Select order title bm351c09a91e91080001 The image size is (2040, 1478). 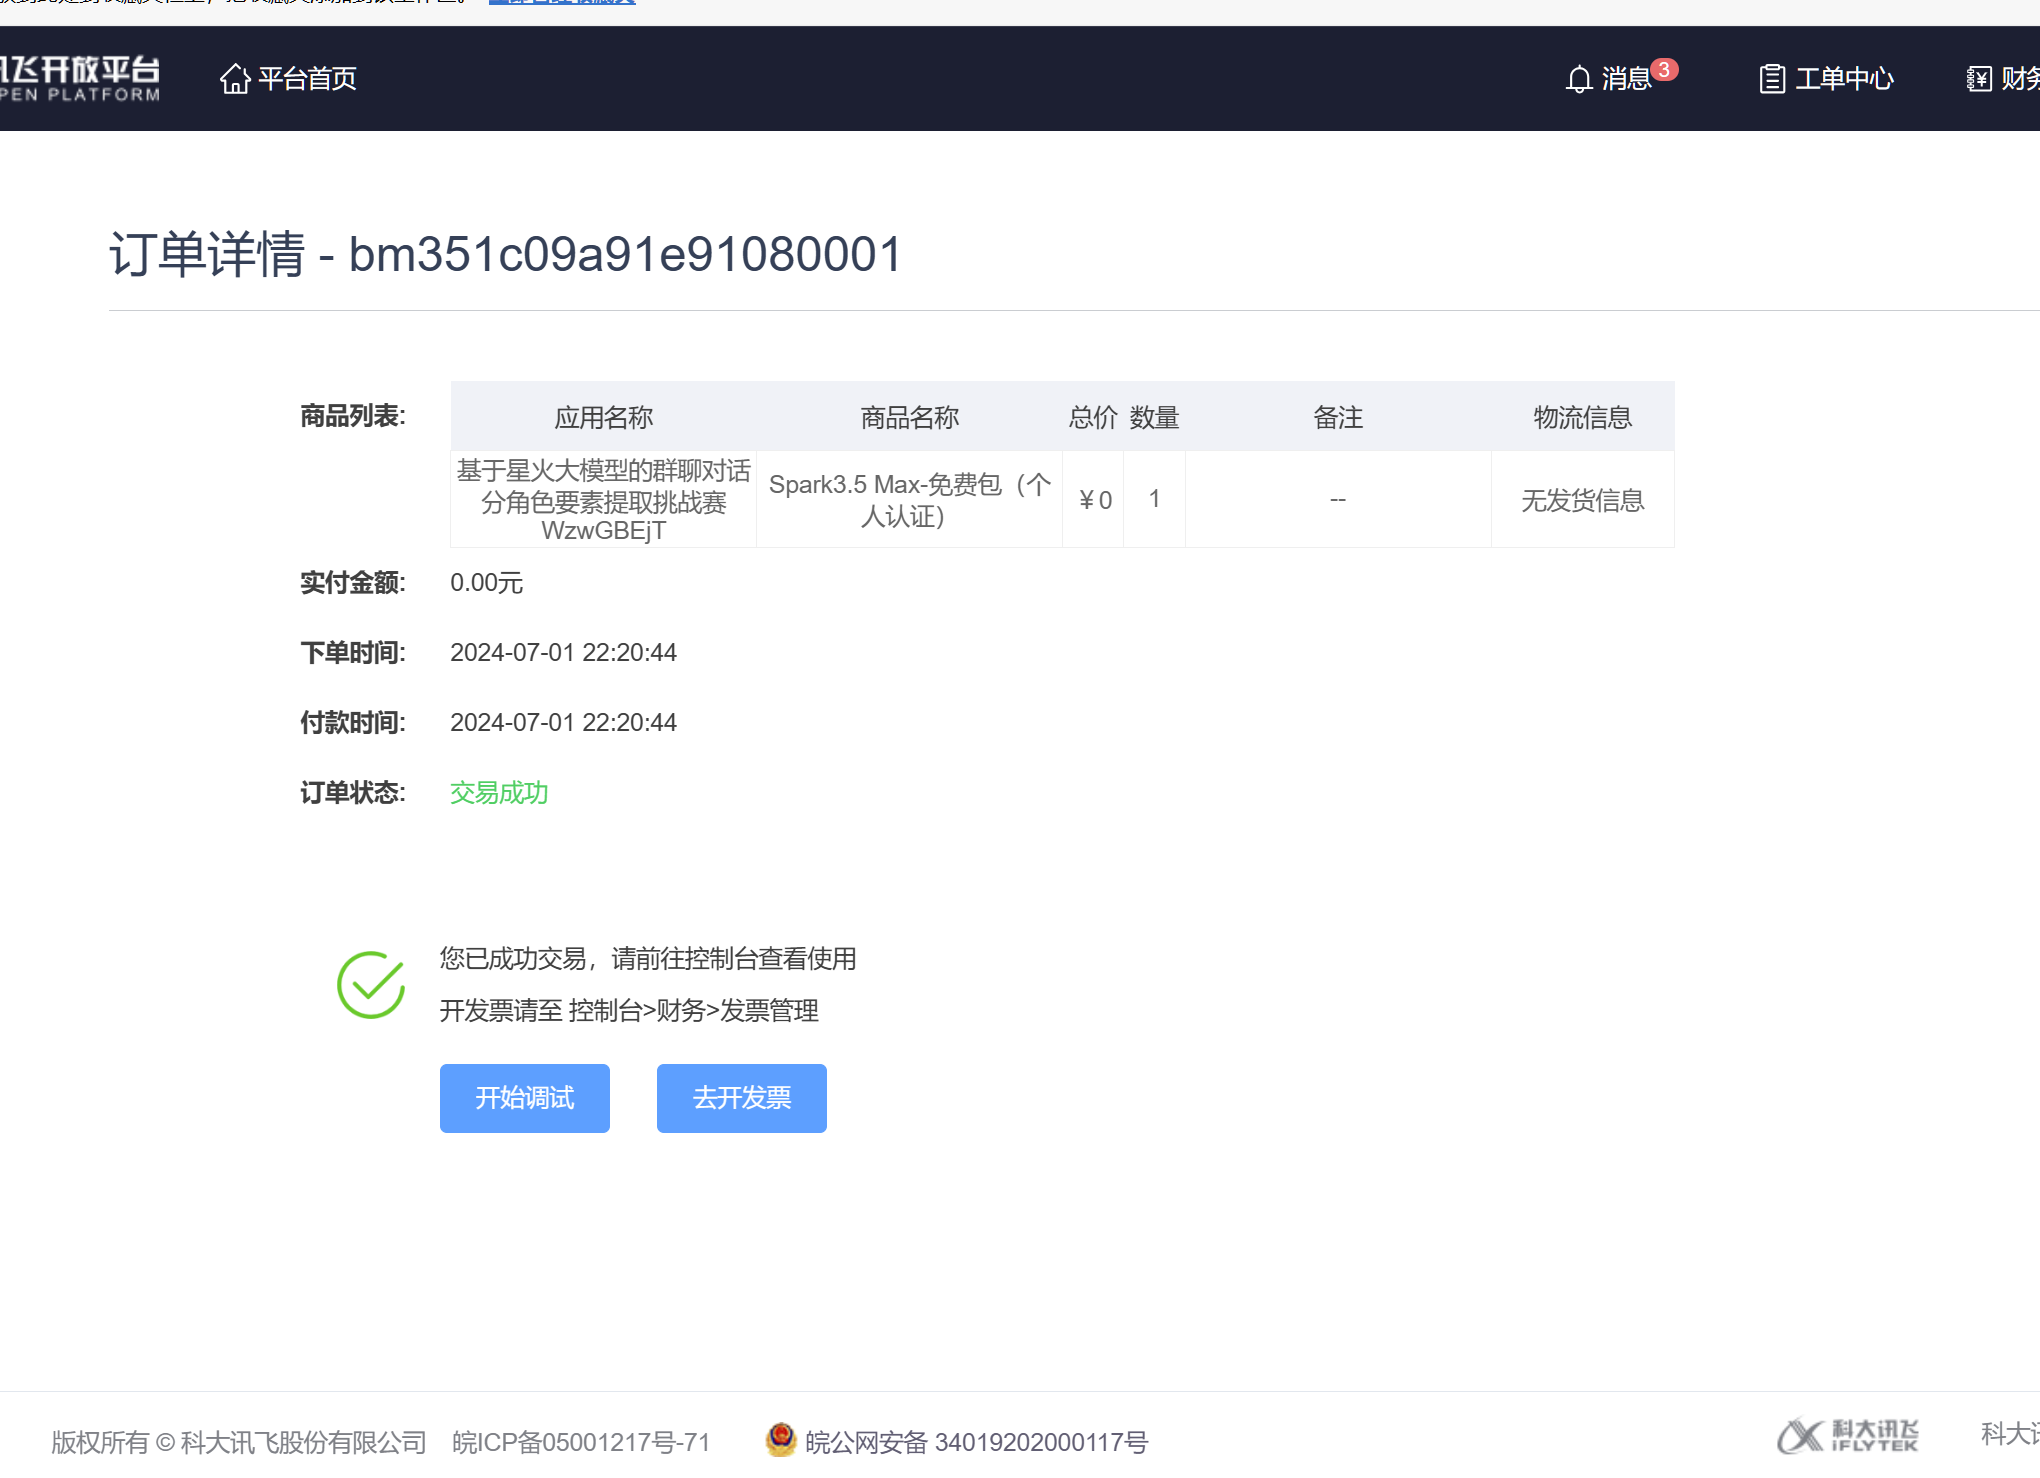pos(626,254)
